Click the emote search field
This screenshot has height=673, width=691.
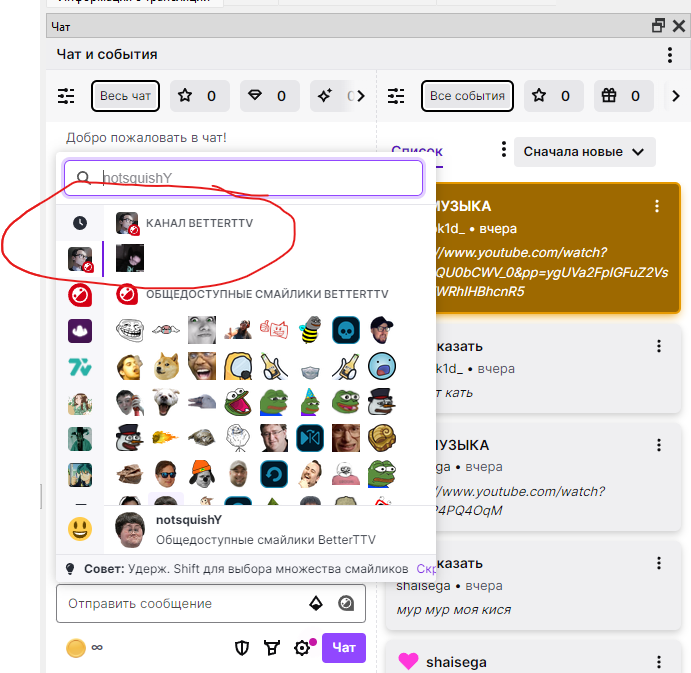coord(243,178)
